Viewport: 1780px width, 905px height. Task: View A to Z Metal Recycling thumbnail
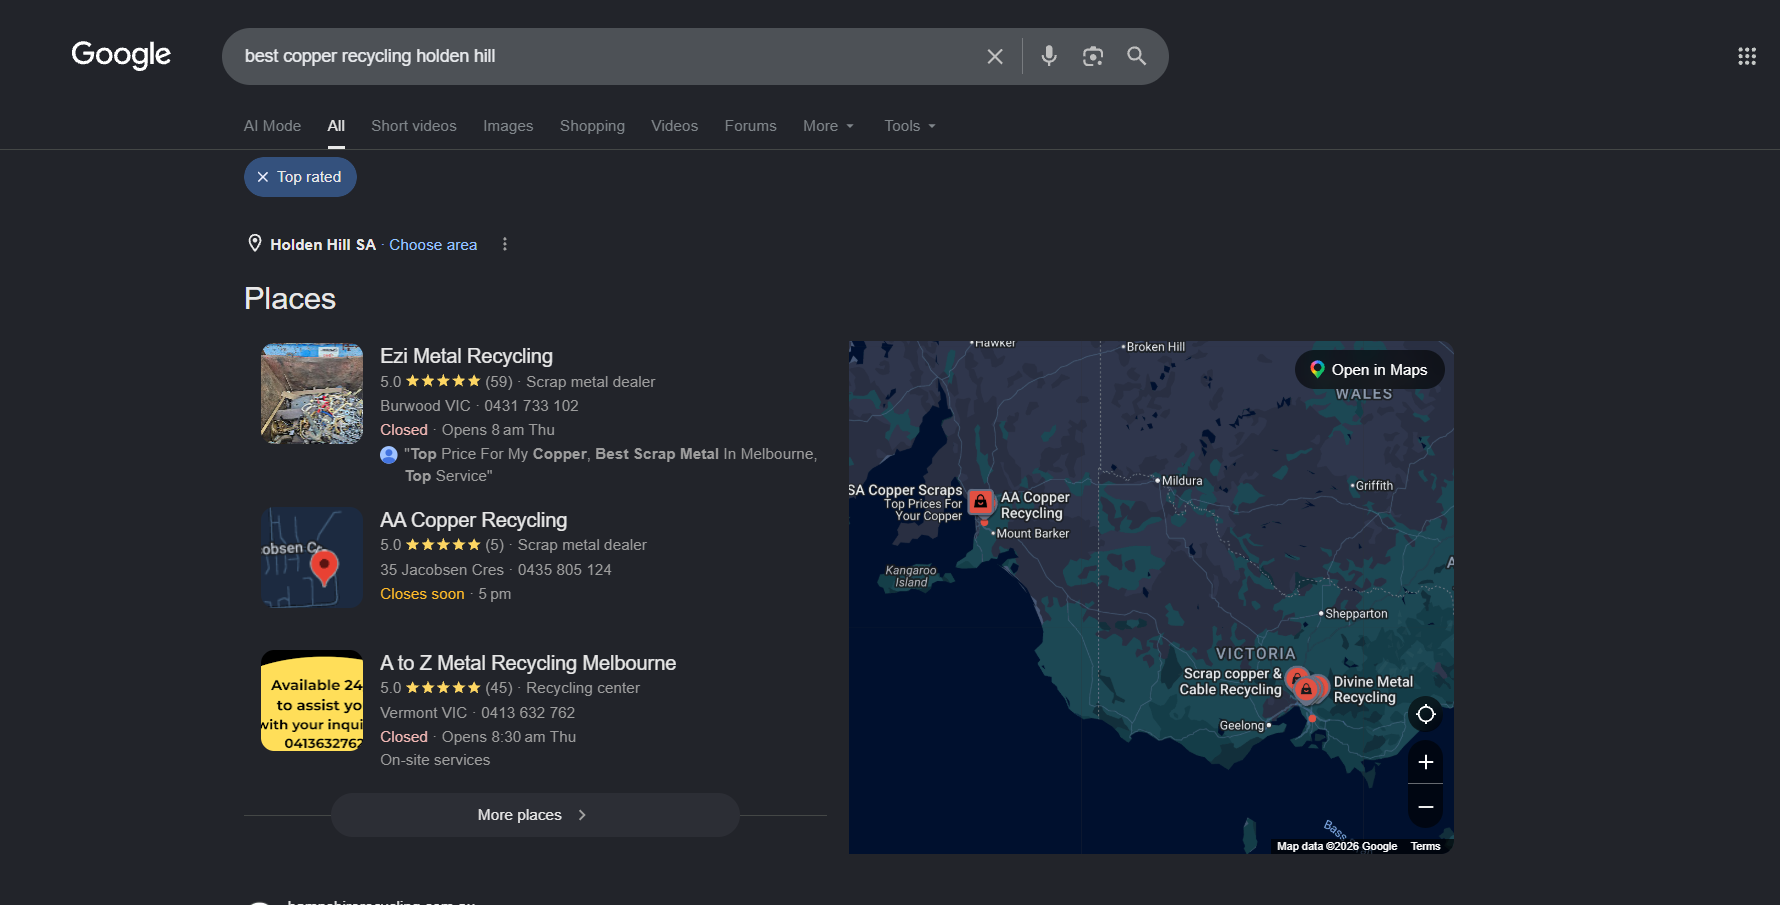tap(312, 701)
